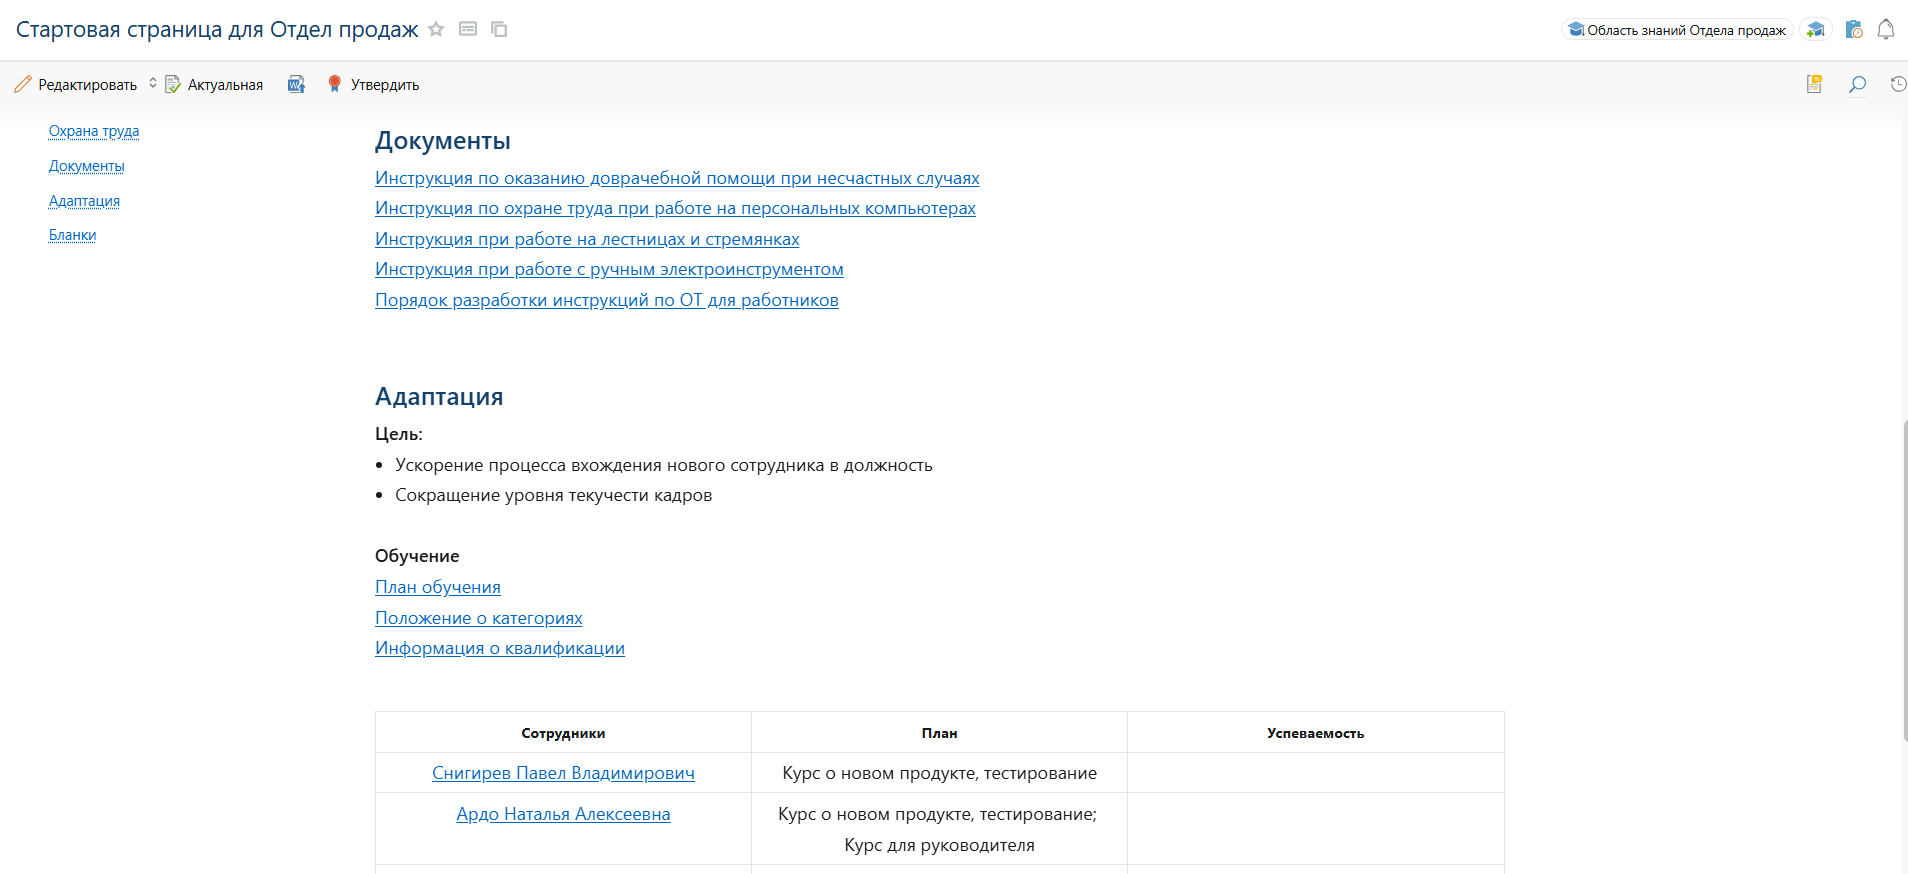This screenshot has height=874, width=1908.
Task: Click the card view icon beside title
Action: coord(468,29)
